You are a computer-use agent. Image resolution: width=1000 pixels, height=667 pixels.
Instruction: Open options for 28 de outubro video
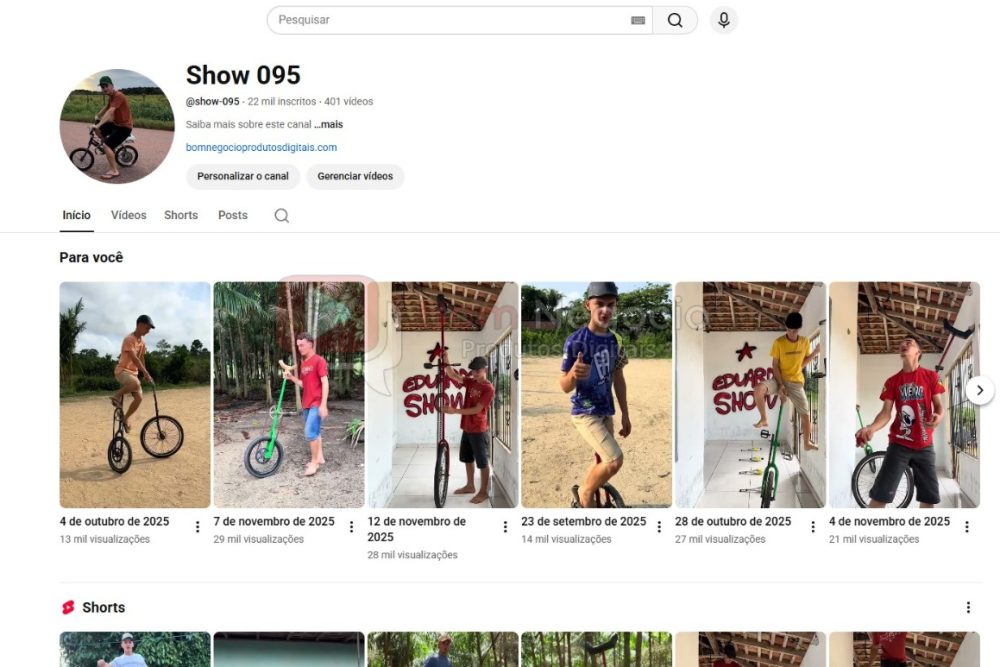[813, 527]
